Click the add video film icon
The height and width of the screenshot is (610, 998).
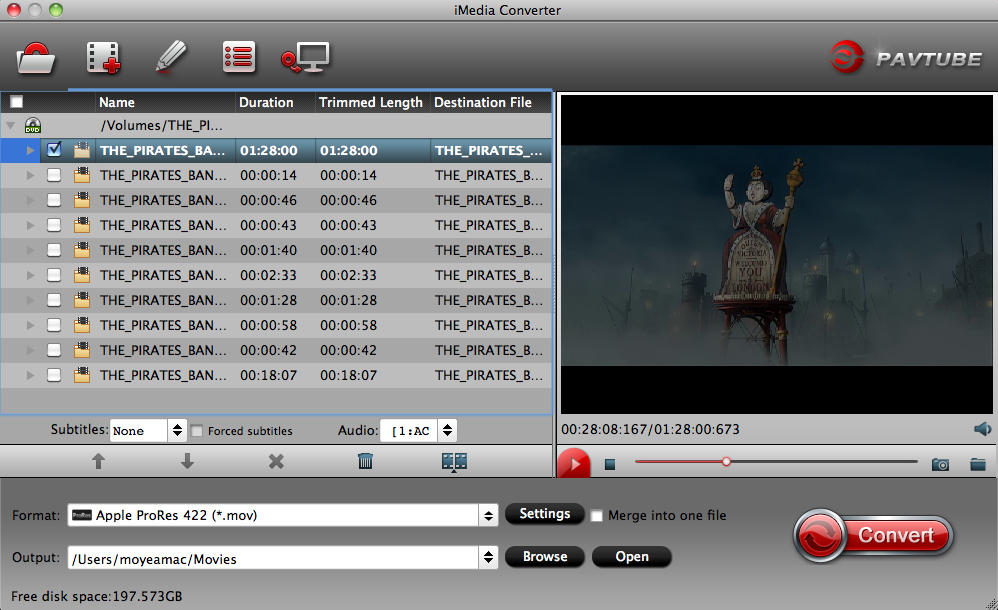click(103, 58)
